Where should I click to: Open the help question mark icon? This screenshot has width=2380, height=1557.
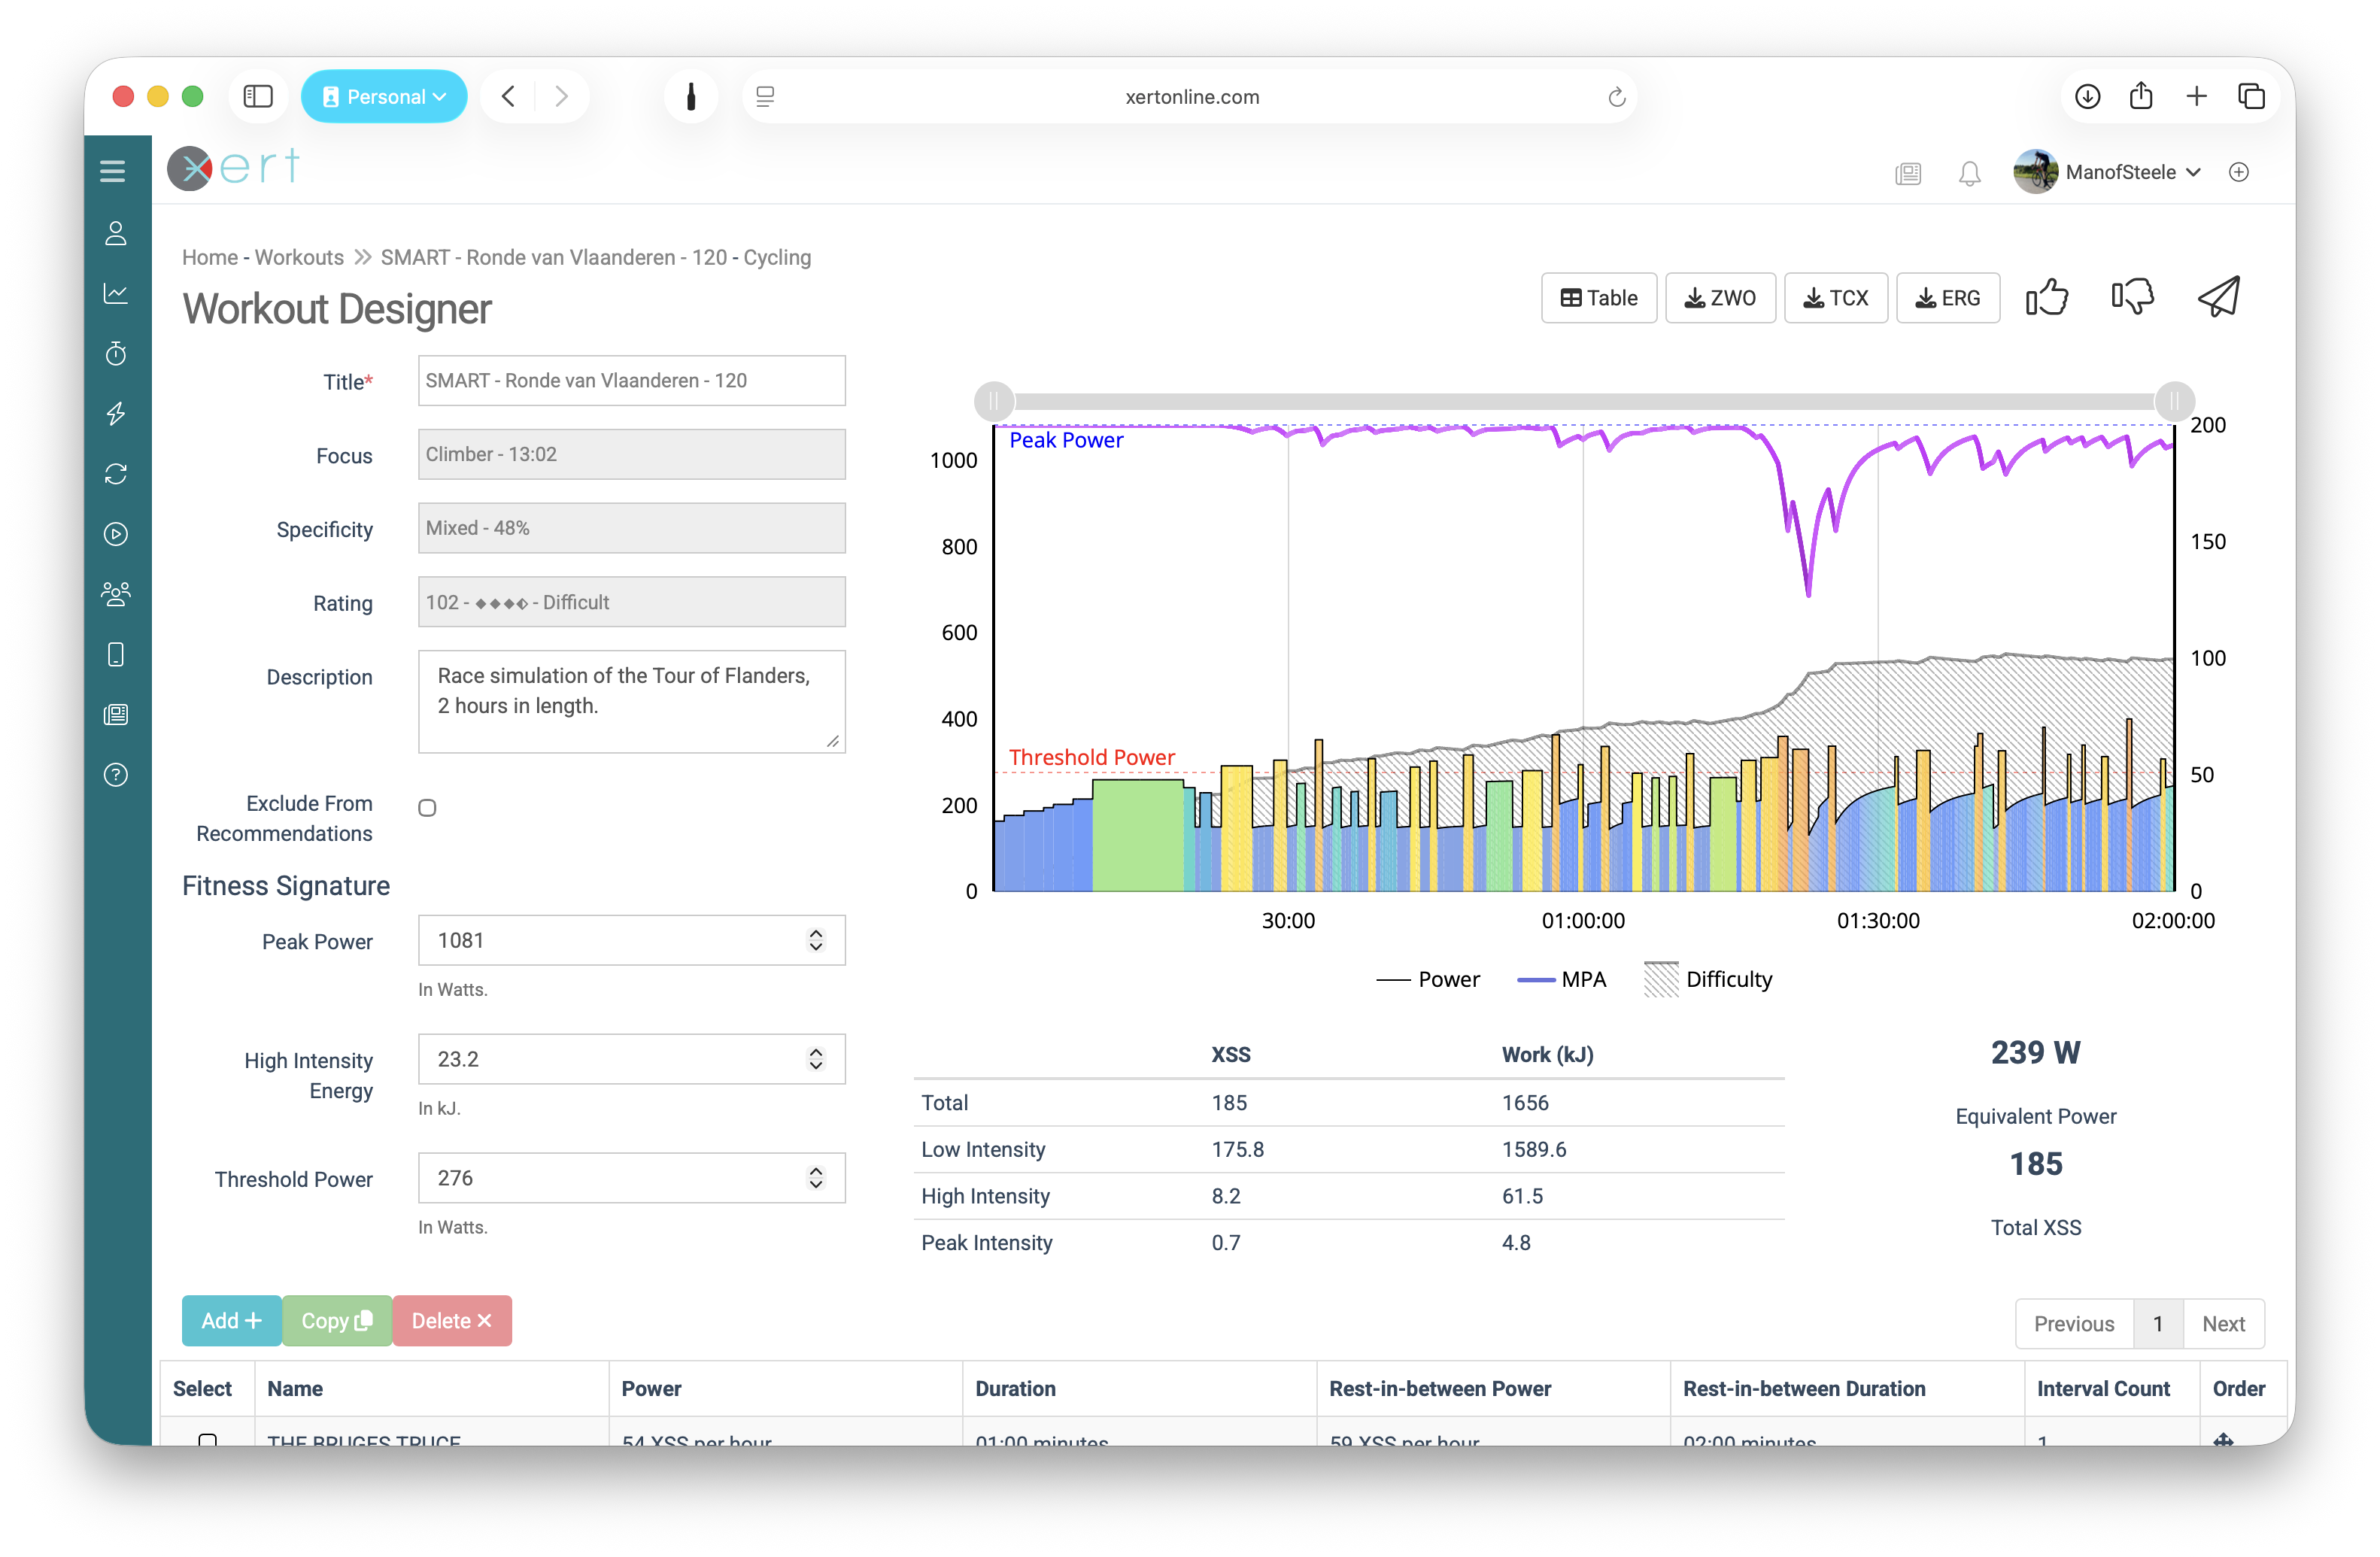pyautogui.click(x=116, y=775)
